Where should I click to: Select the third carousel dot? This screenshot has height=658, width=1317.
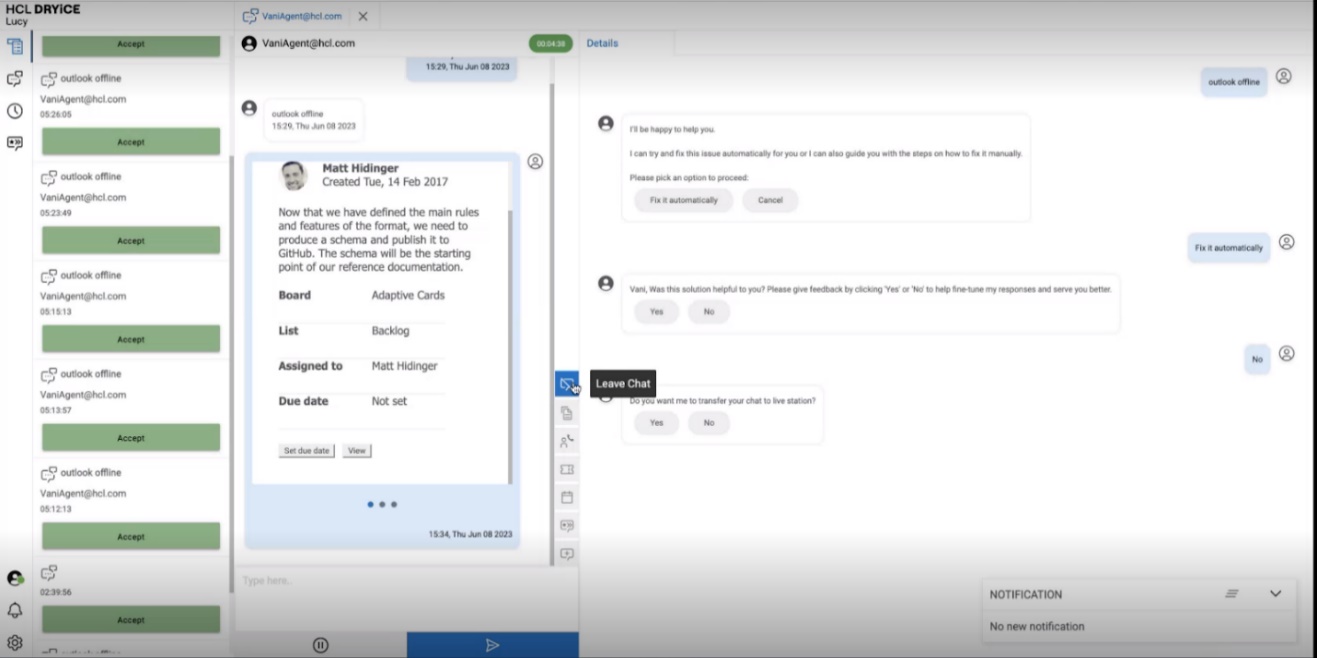click(394, 504)
